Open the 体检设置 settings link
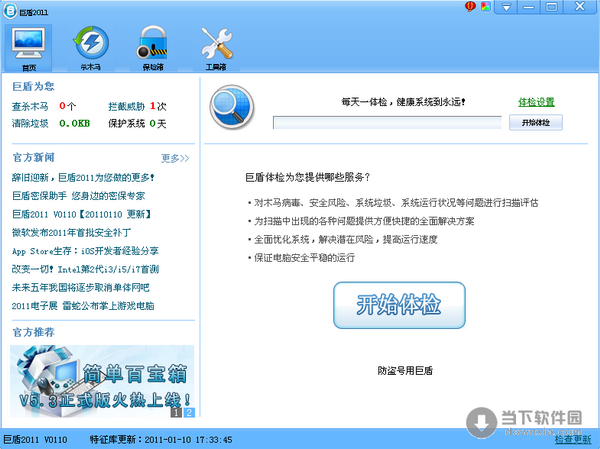Viewport: 600px width, 449px height. coord(536,102)
